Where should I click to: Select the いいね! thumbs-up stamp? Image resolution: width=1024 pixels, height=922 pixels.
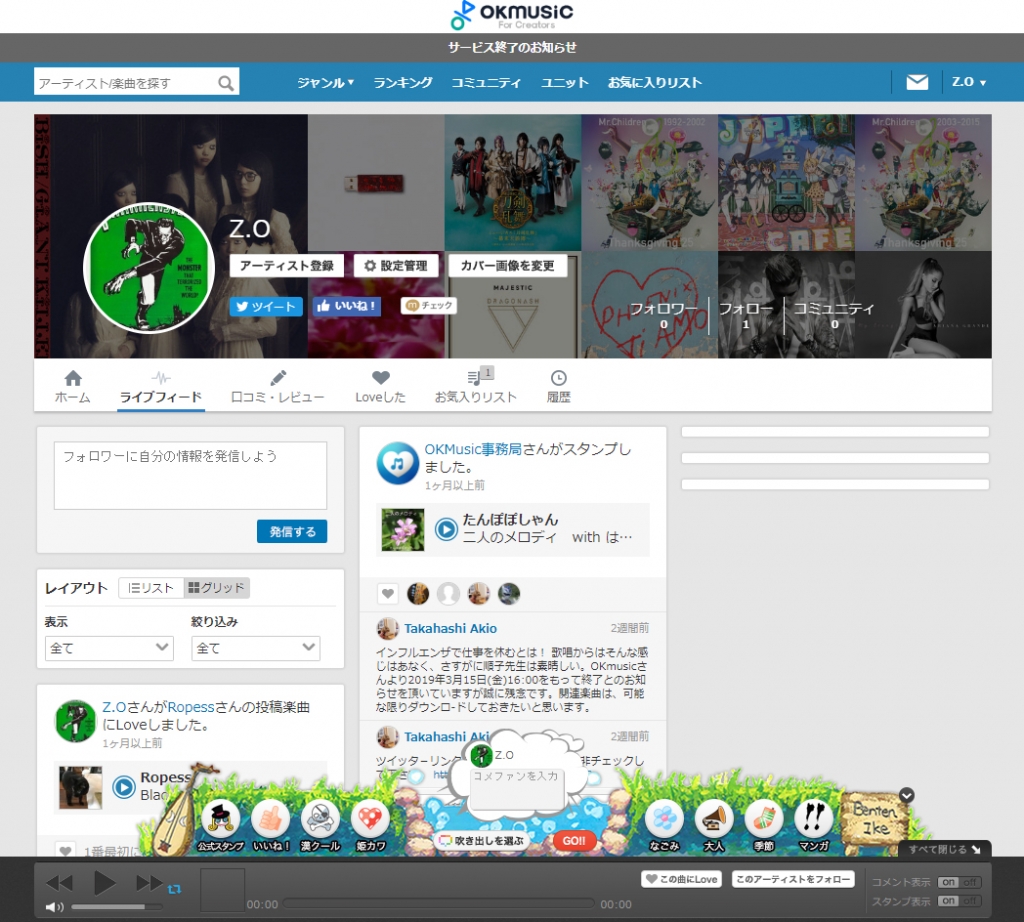point(270,824)
